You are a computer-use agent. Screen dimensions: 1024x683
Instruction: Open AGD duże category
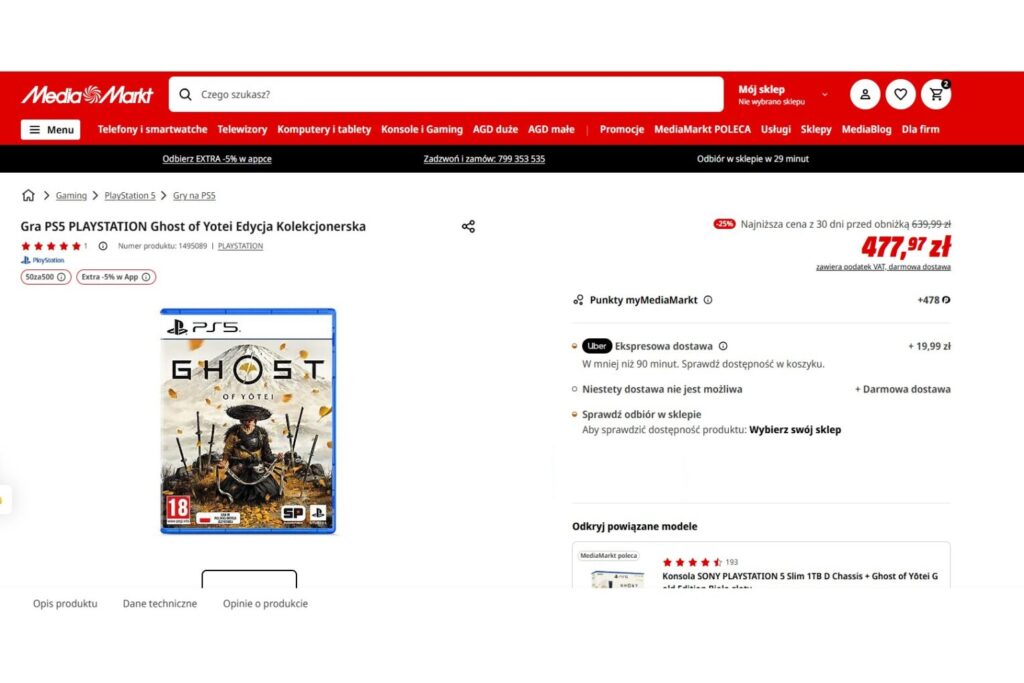click(x=495, y=129)
